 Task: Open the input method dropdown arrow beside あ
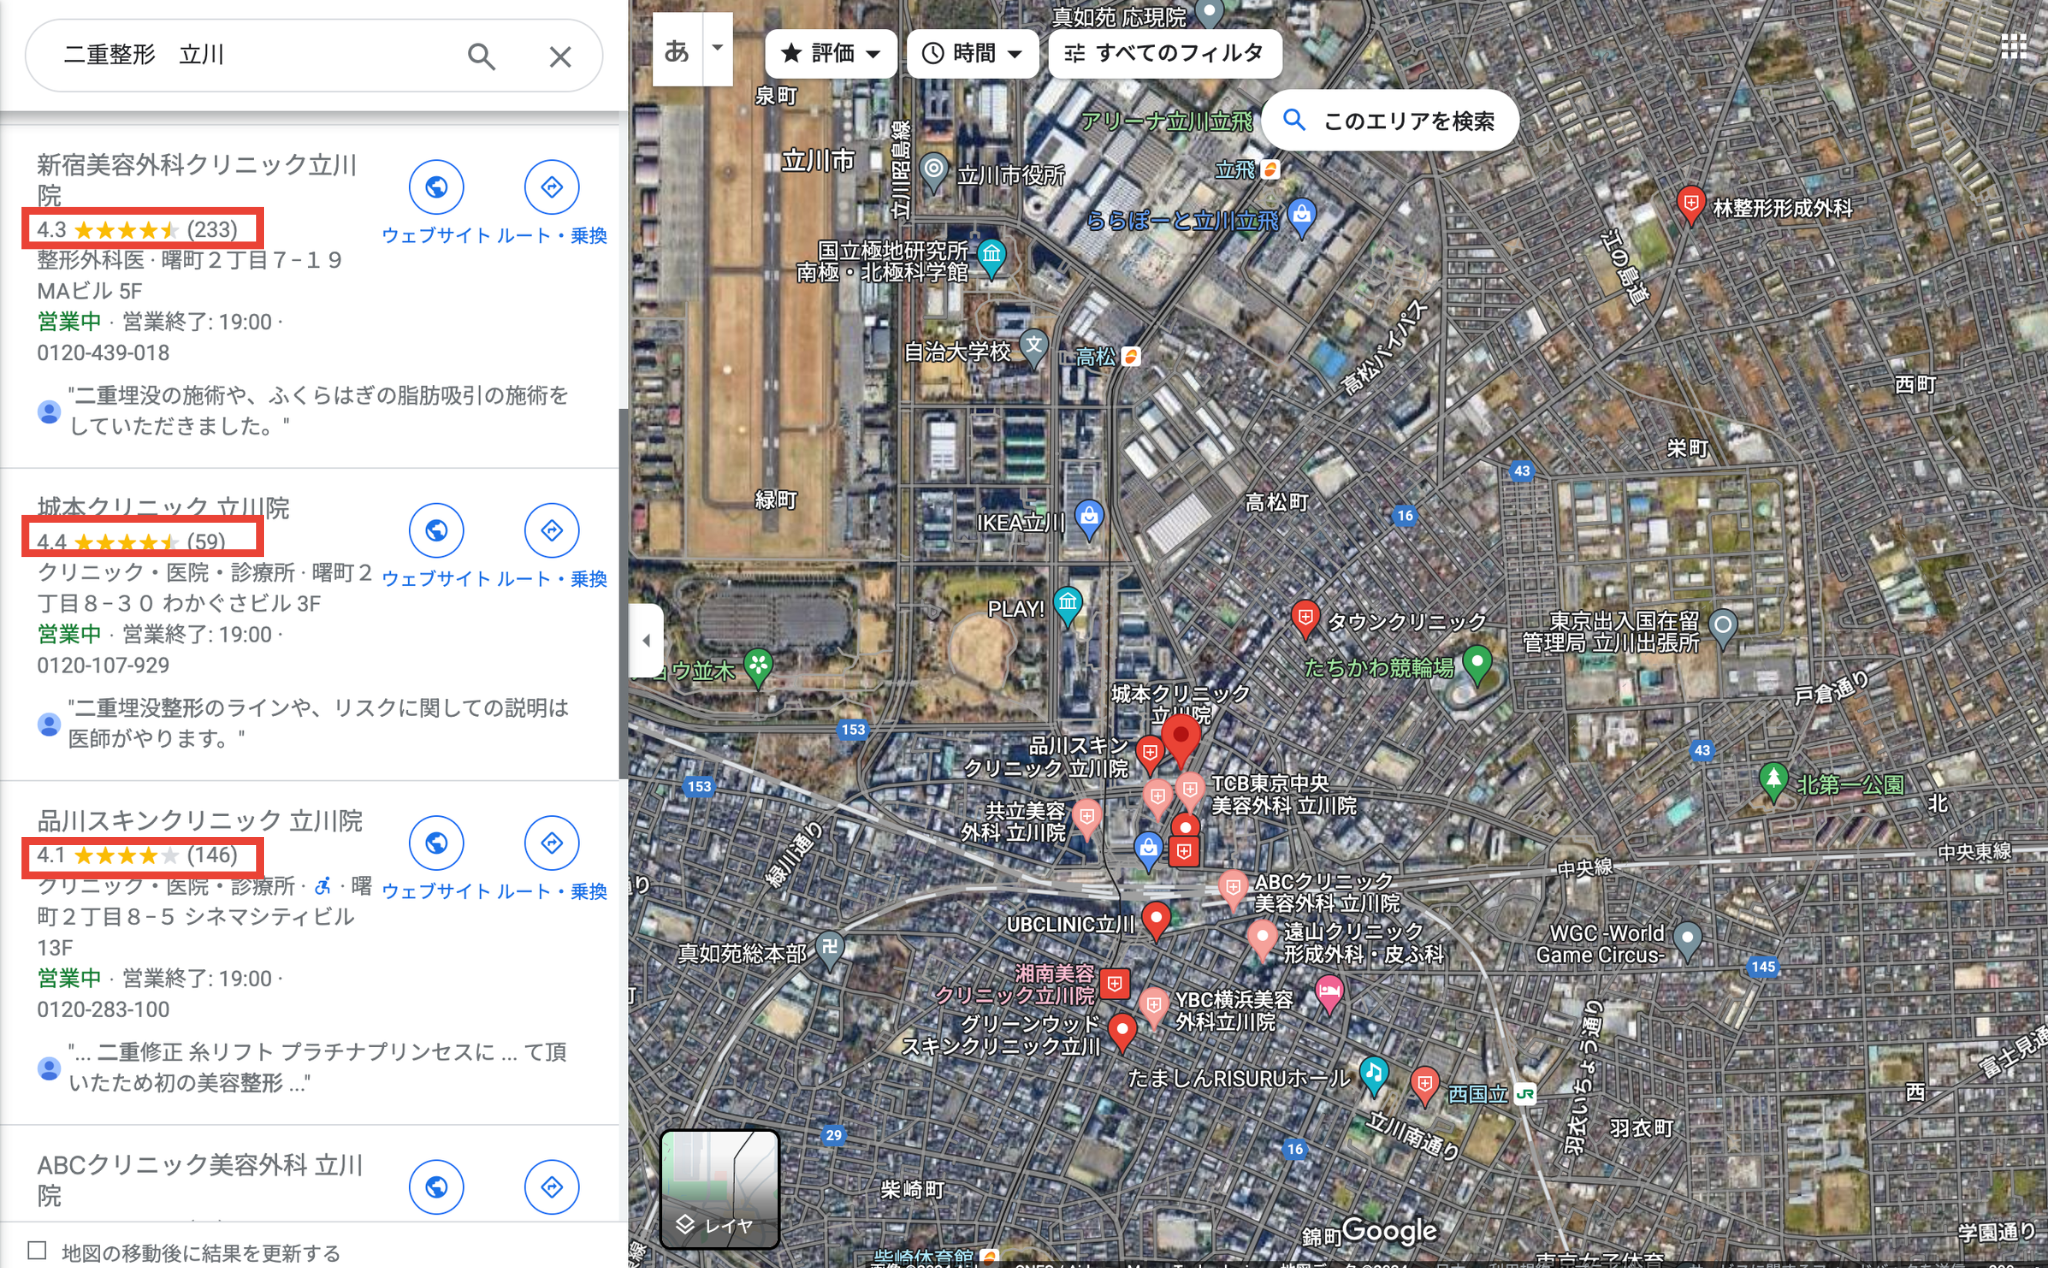tap(717, 48)
